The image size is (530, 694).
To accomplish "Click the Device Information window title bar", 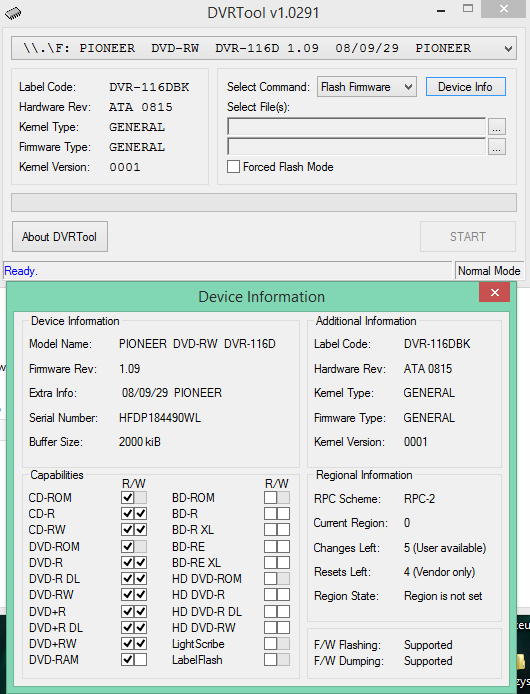I will 261,297.
